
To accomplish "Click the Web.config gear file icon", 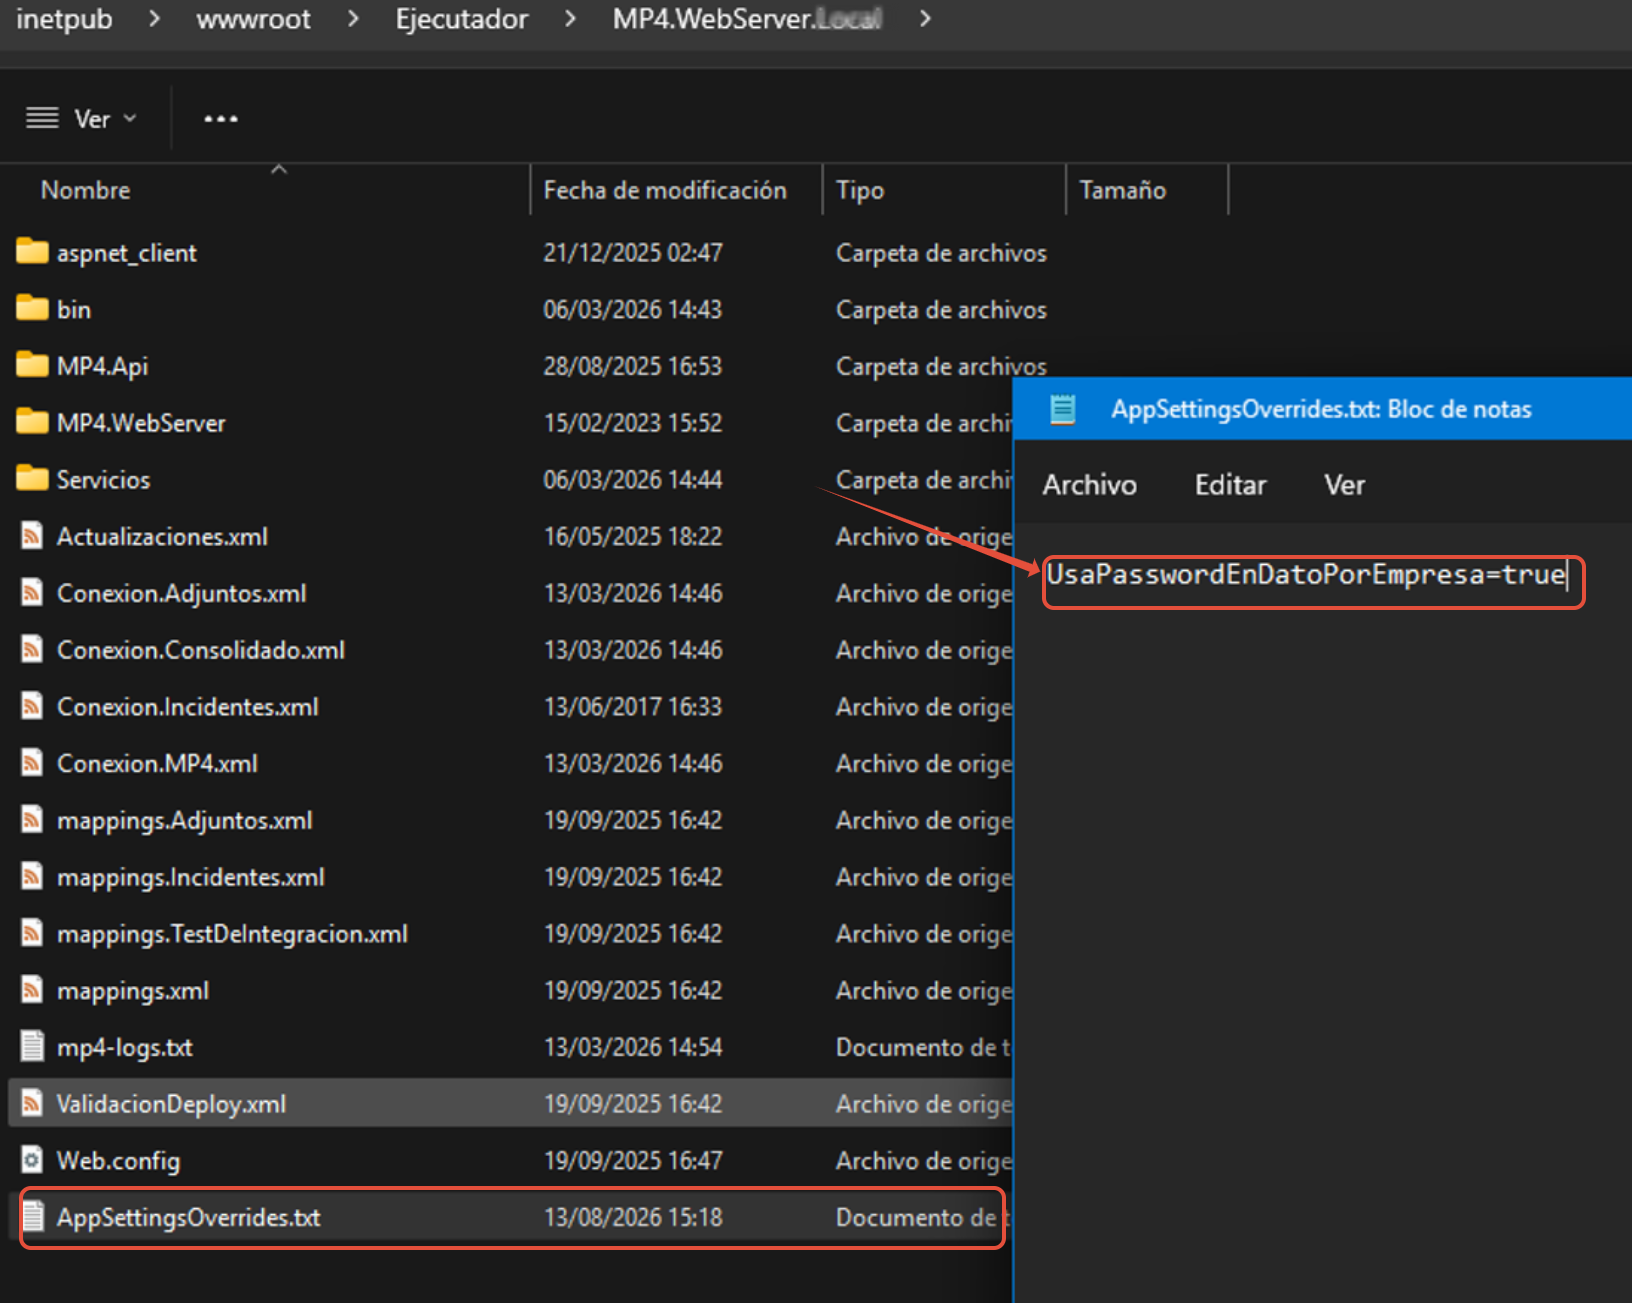I will (32, 1160).
